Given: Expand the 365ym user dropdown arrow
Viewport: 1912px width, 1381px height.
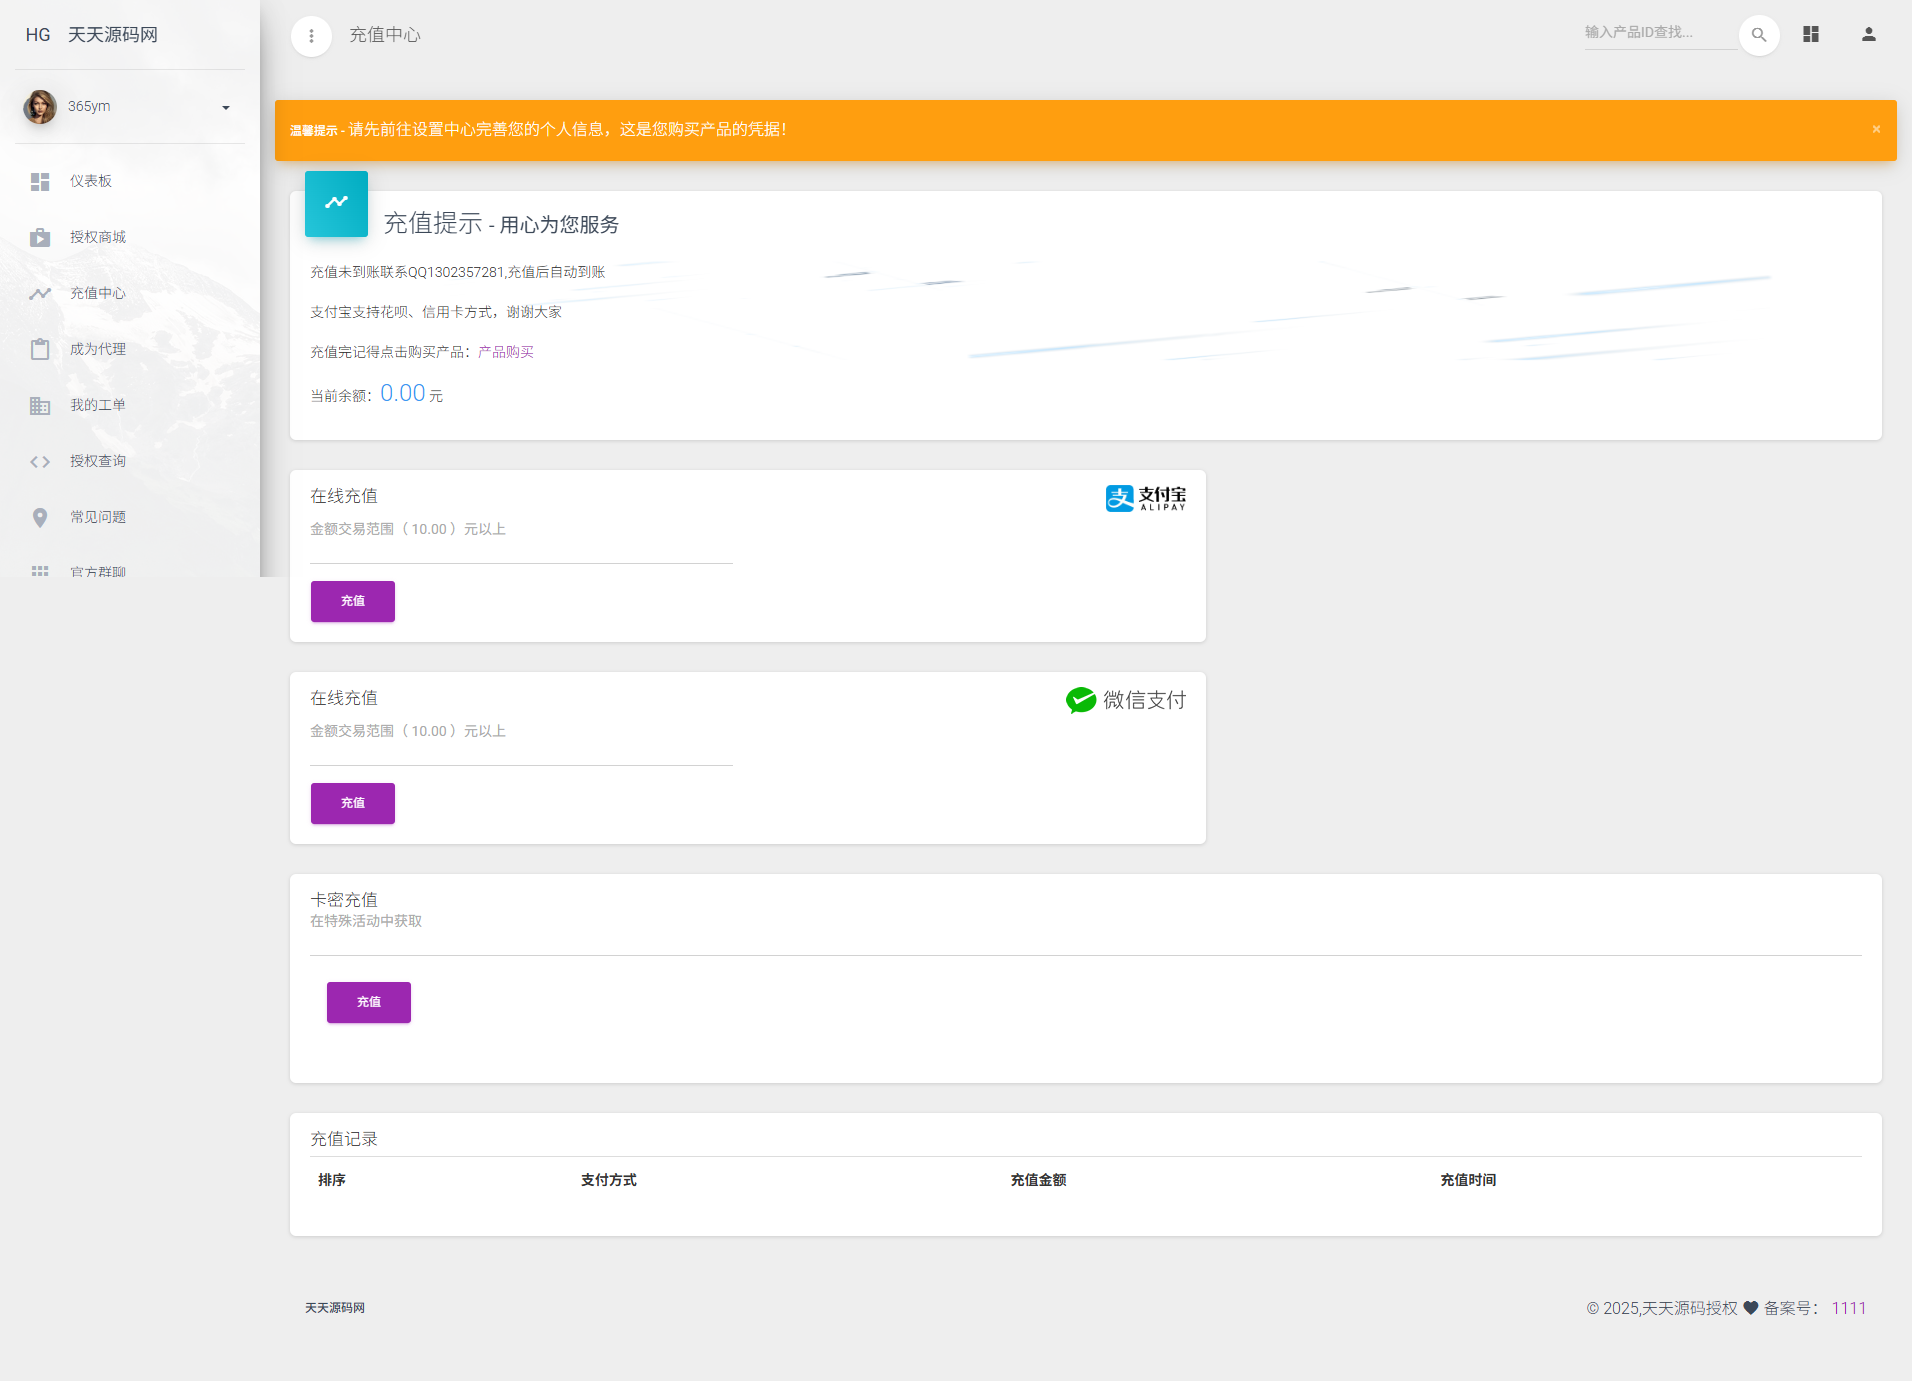Looking at the screenshot, I should click(x=226, y=108).
